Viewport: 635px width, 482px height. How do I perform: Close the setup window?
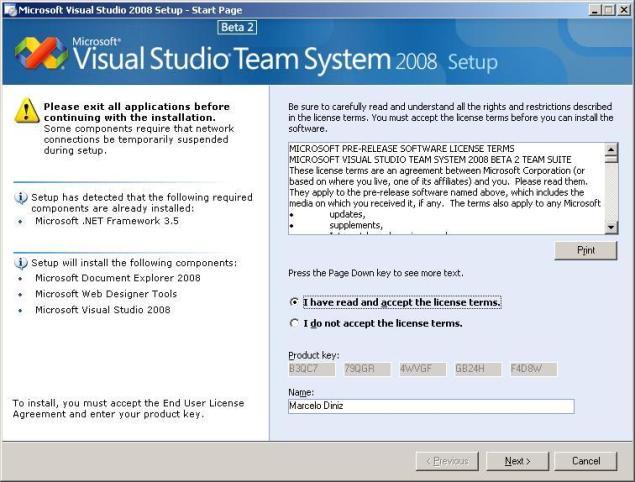624,9
